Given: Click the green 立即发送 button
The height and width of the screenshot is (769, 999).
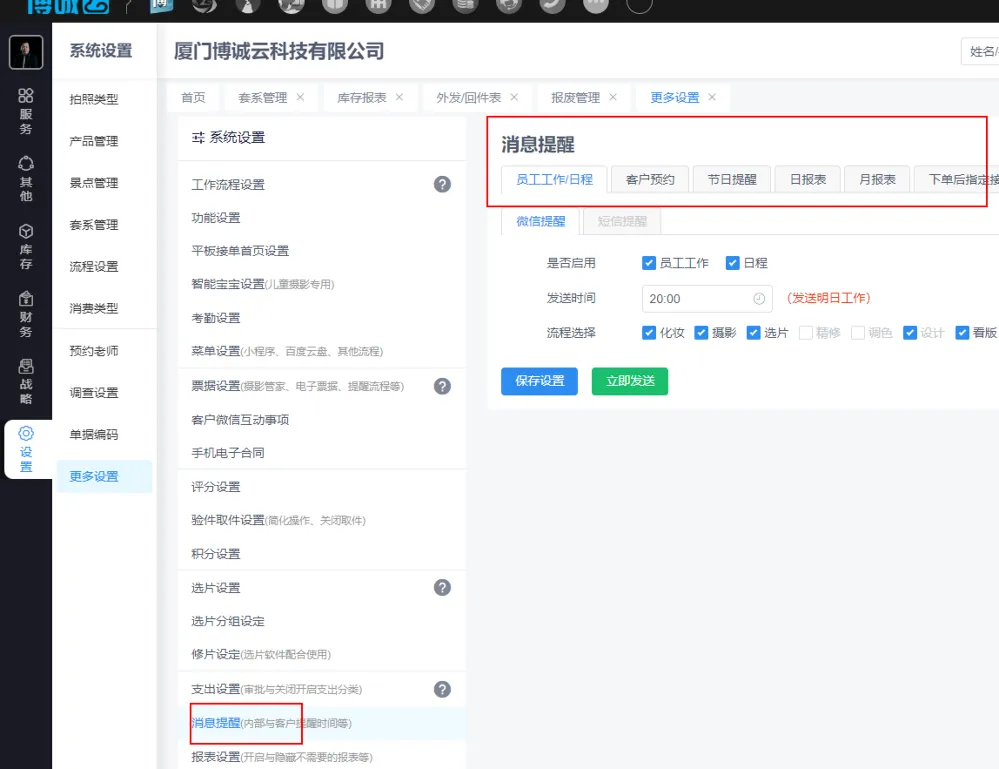Looking at the screenshot, I should point(629,381).
